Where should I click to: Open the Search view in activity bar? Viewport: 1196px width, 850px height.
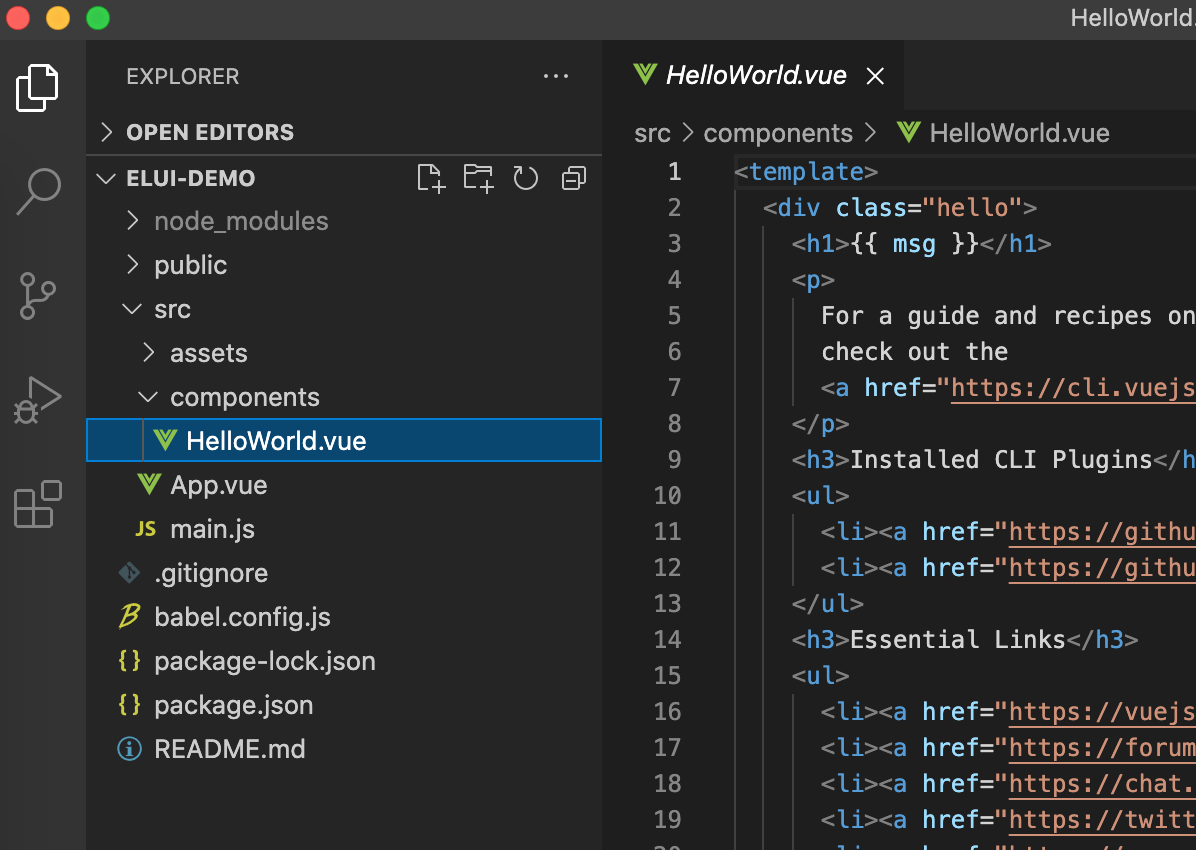pos(38,191)
